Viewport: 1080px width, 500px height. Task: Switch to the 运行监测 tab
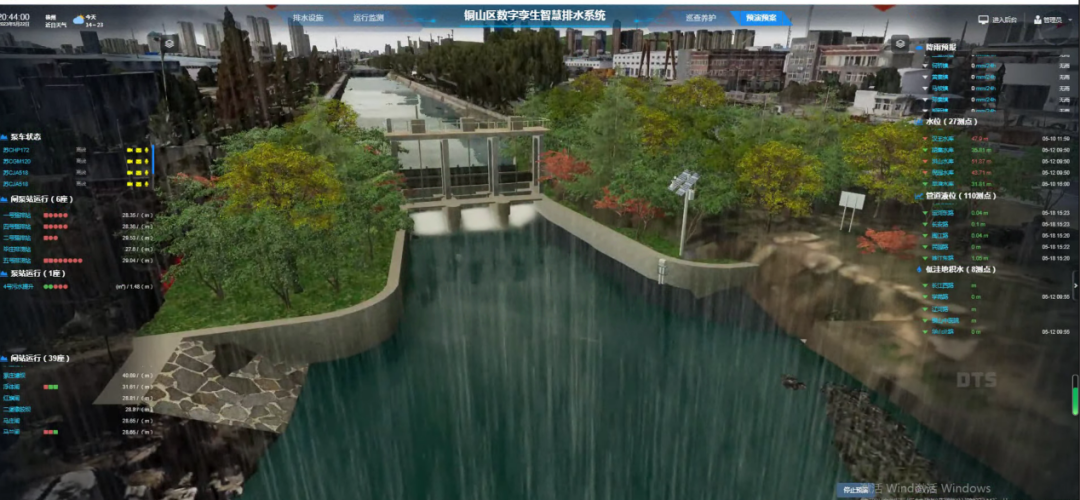[x=366, y=18]
